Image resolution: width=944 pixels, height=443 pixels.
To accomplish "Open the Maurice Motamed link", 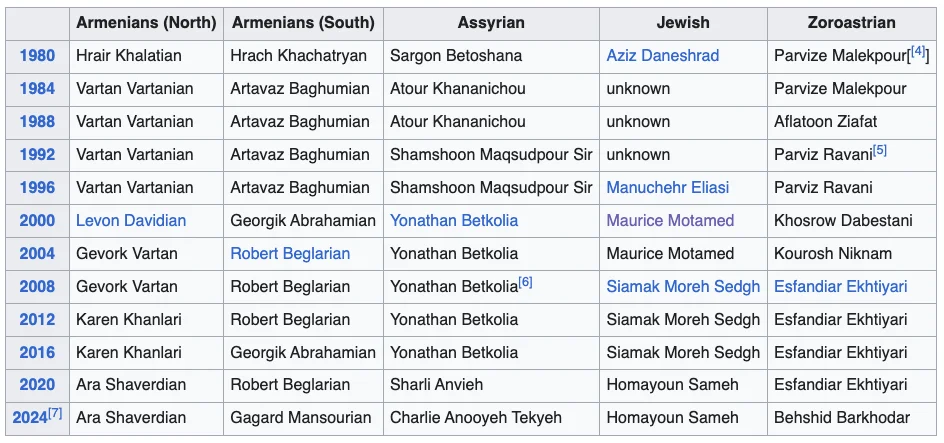I will pos(670,221).
